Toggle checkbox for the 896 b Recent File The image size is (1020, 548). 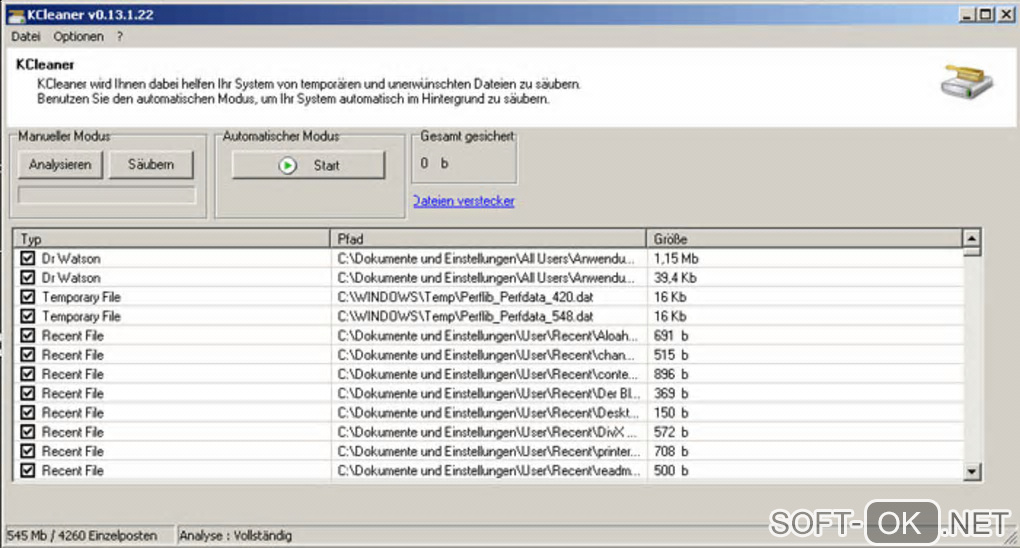tap(27, 374)
